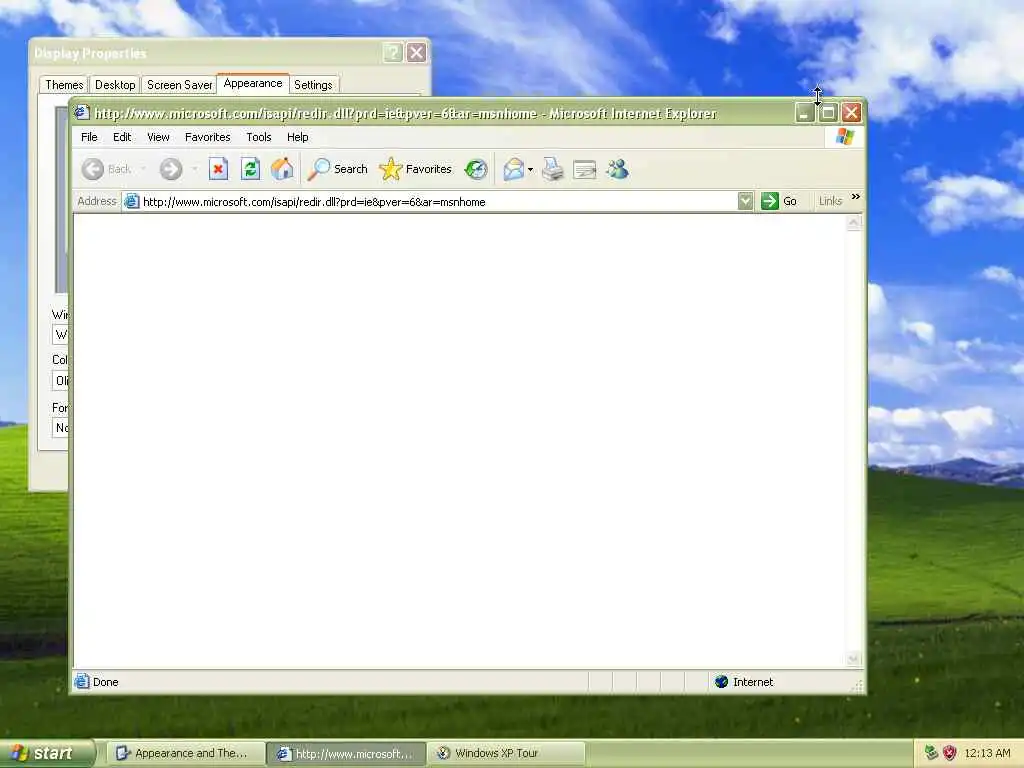1024x768 pixels.
Task: Switch to Appearance and Themes taskbar button
Action: point(185,754)
